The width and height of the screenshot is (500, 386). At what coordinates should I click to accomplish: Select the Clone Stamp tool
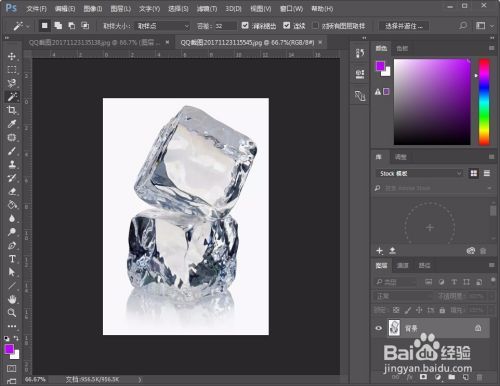(12, 164)
